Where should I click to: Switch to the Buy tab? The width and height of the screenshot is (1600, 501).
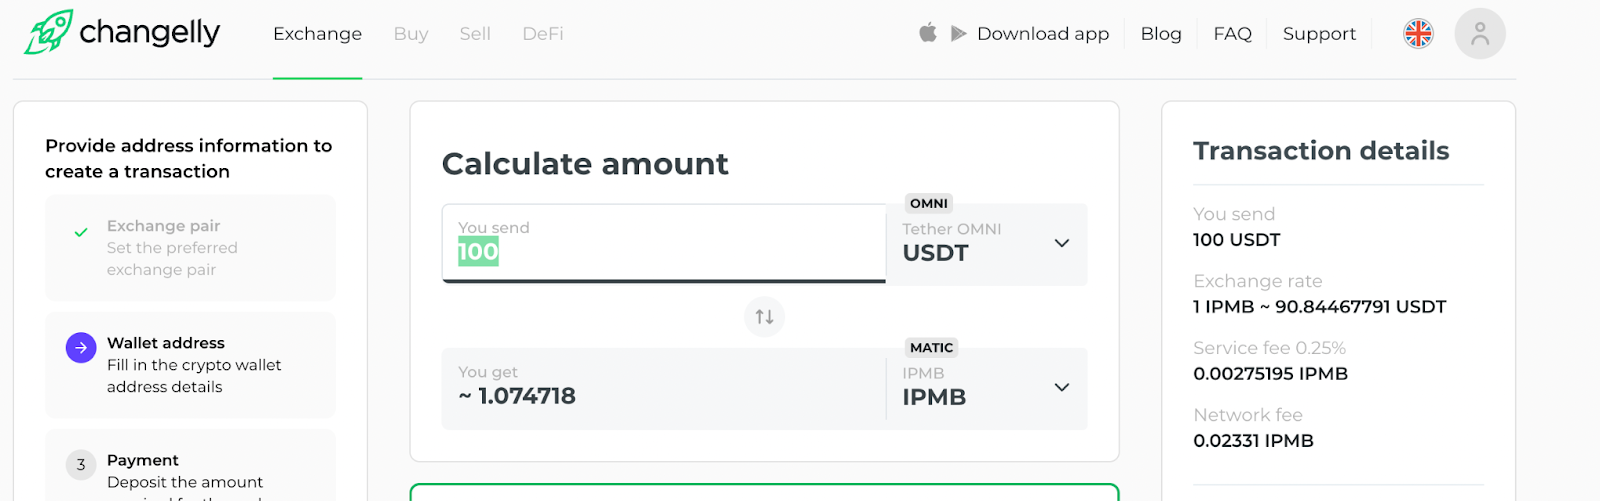(x=411, y=34)
